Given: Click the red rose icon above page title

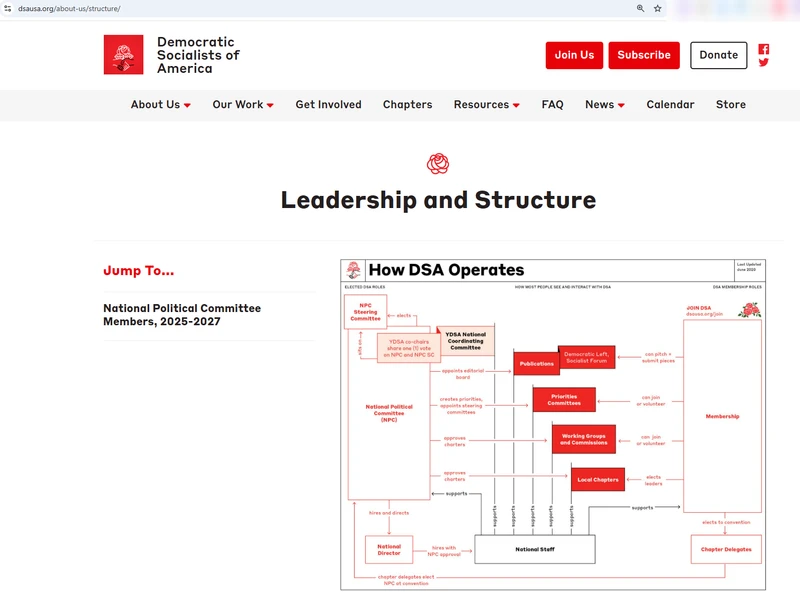Looking at the screenshot, I should 438,164.
